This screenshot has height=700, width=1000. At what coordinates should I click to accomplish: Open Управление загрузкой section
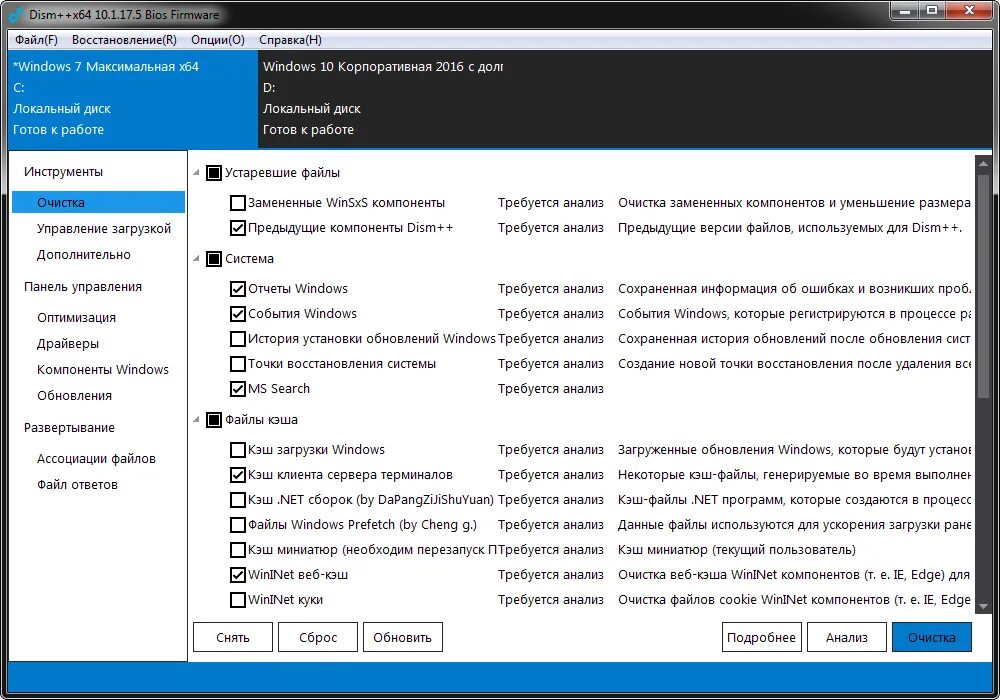click(104, 228)
